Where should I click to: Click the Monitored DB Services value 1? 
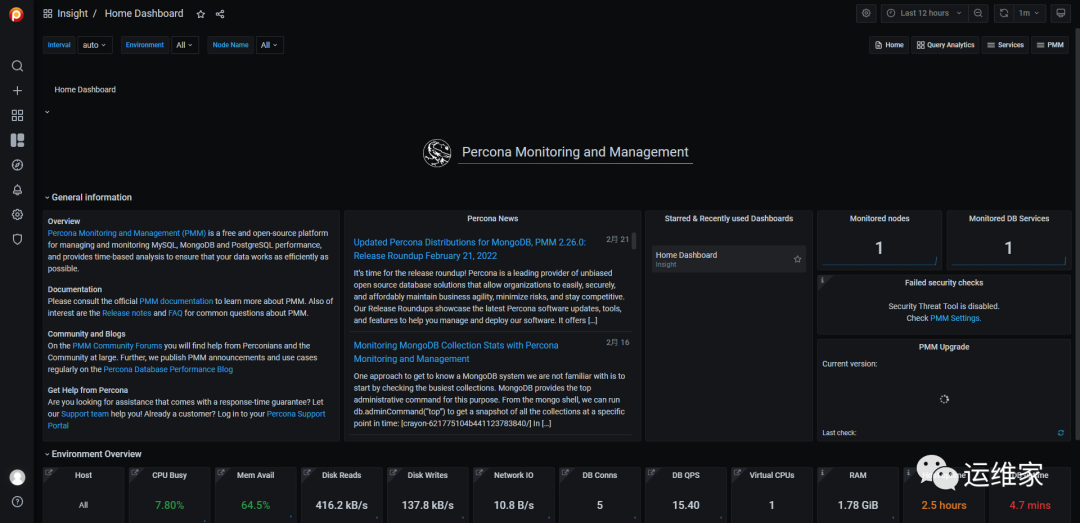[1008, 248]
